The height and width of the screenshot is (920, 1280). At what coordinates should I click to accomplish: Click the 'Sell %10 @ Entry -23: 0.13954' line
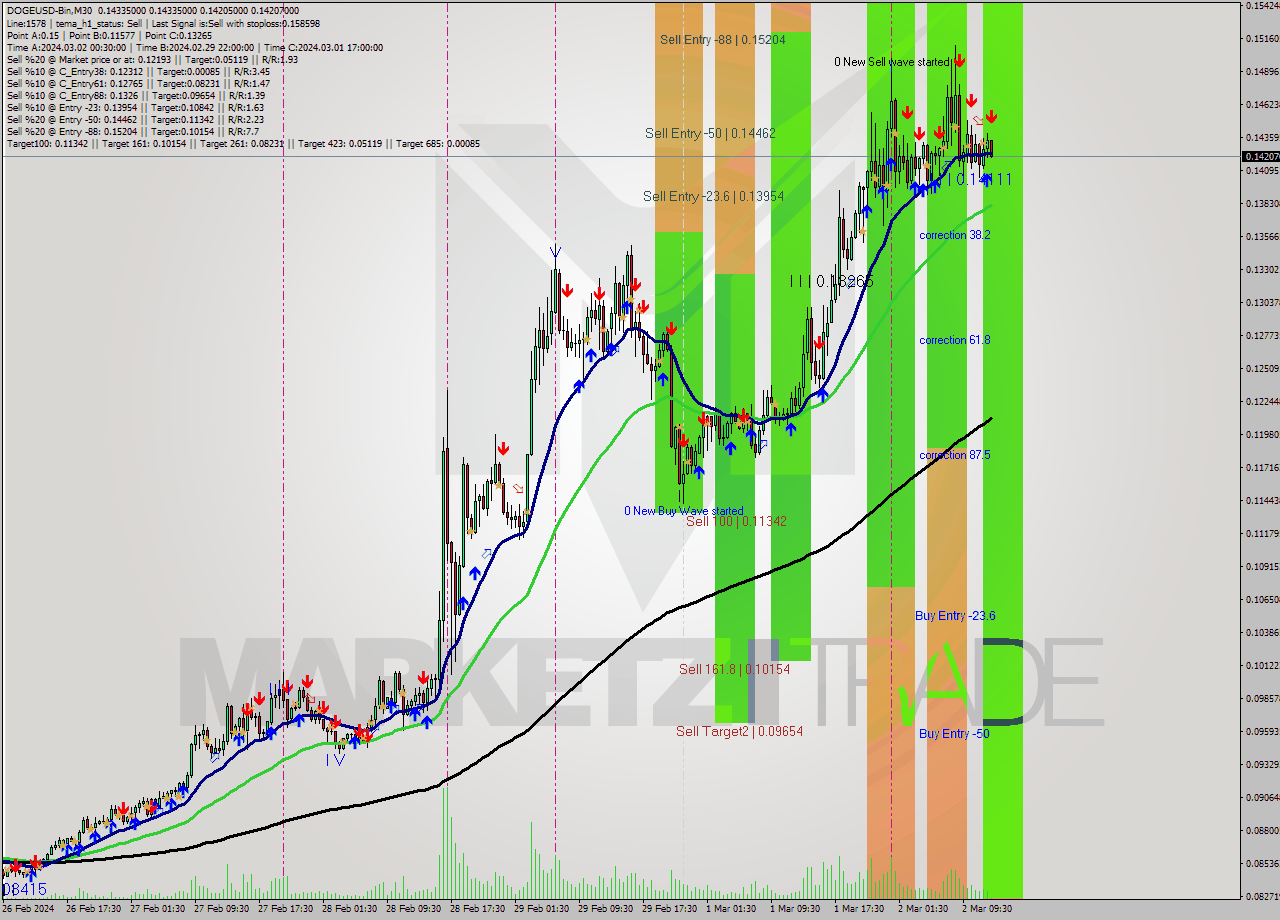(x=135, y=107)
